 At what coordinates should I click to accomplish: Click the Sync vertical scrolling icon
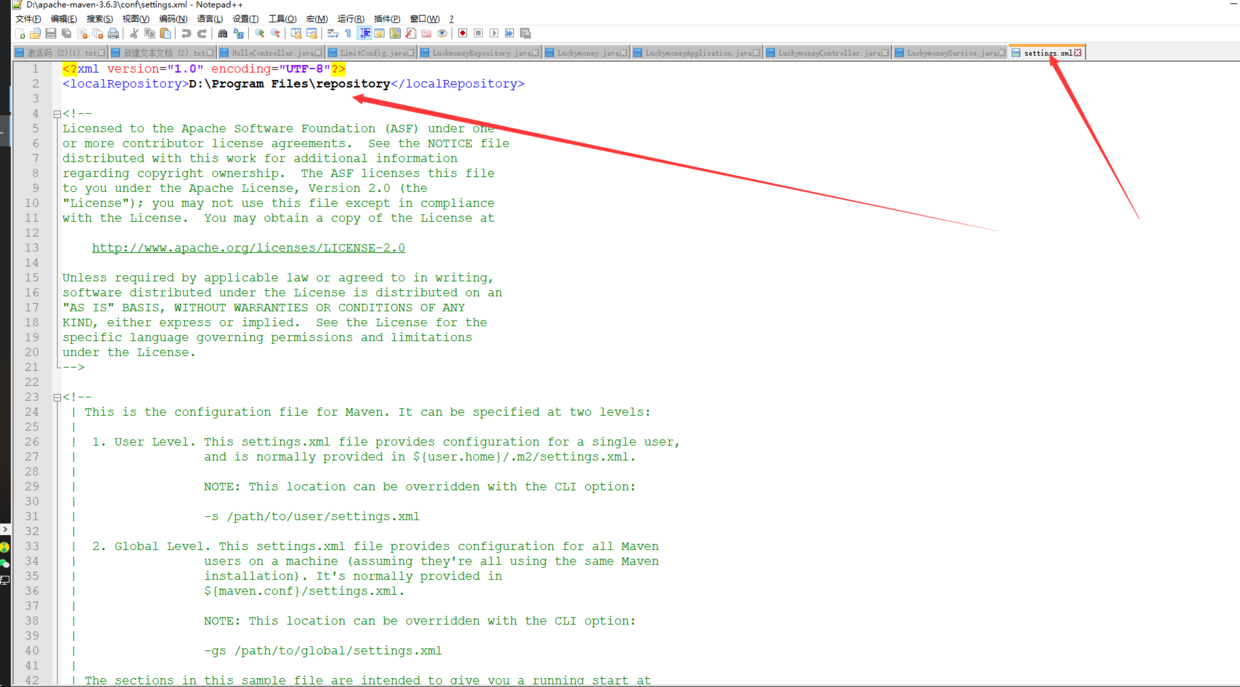[296, 33]
